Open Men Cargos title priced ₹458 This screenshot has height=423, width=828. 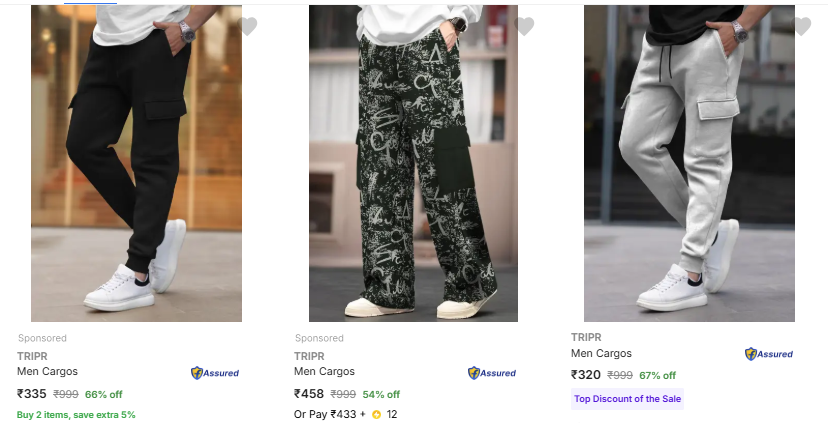point(324,371)
